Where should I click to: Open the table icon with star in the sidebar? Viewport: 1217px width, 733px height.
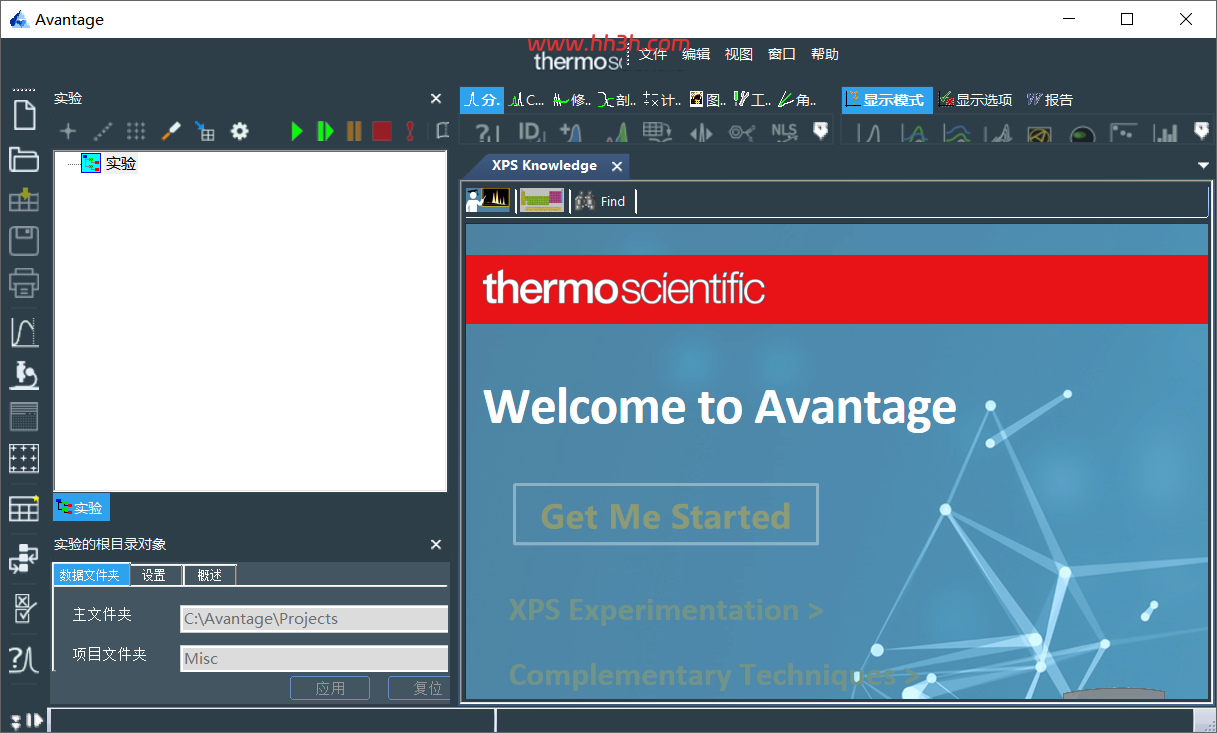click(24, 508)
